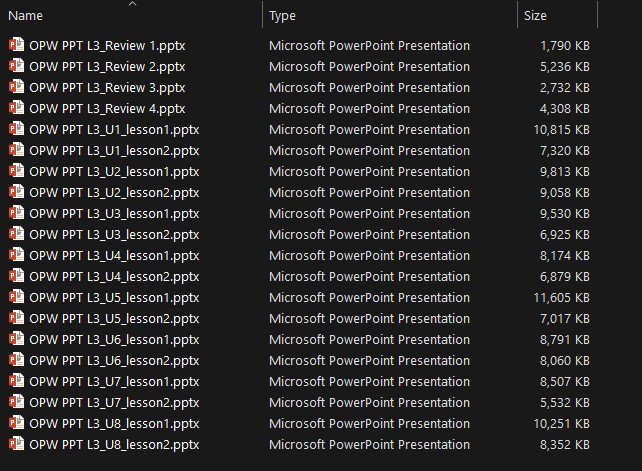Click the 9,813 KB size value
Viewport: 642px width, 471px height.
click(x=565, y=172)
